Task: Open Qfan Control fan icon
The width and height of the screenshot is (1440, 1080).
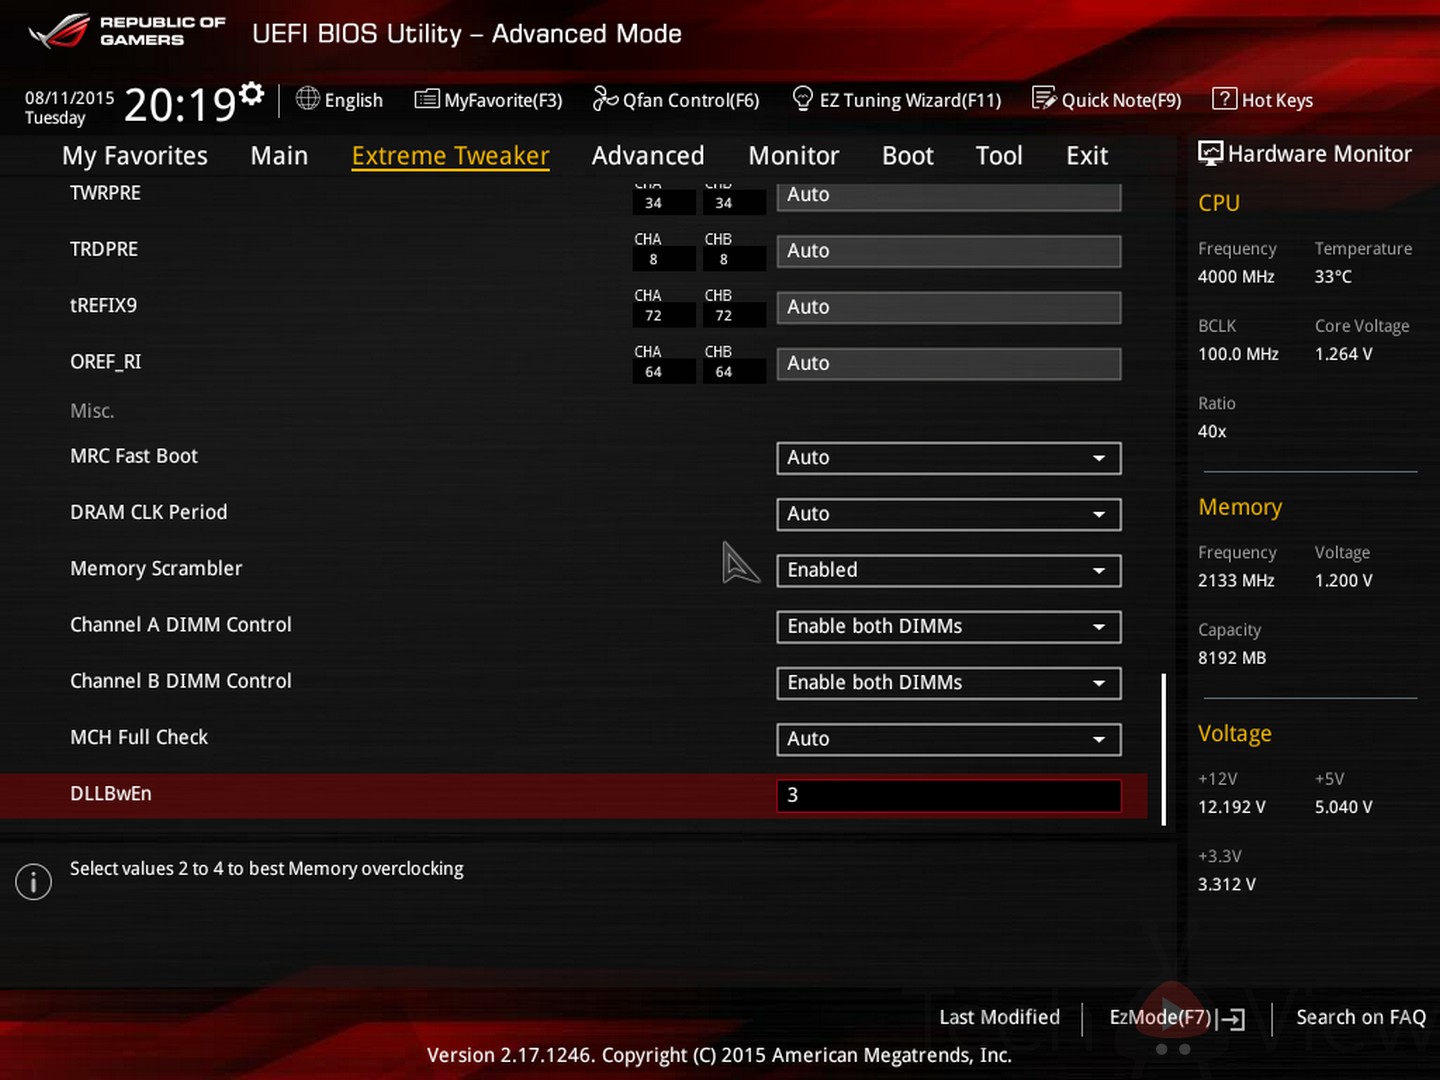Action: pos(605,98)
